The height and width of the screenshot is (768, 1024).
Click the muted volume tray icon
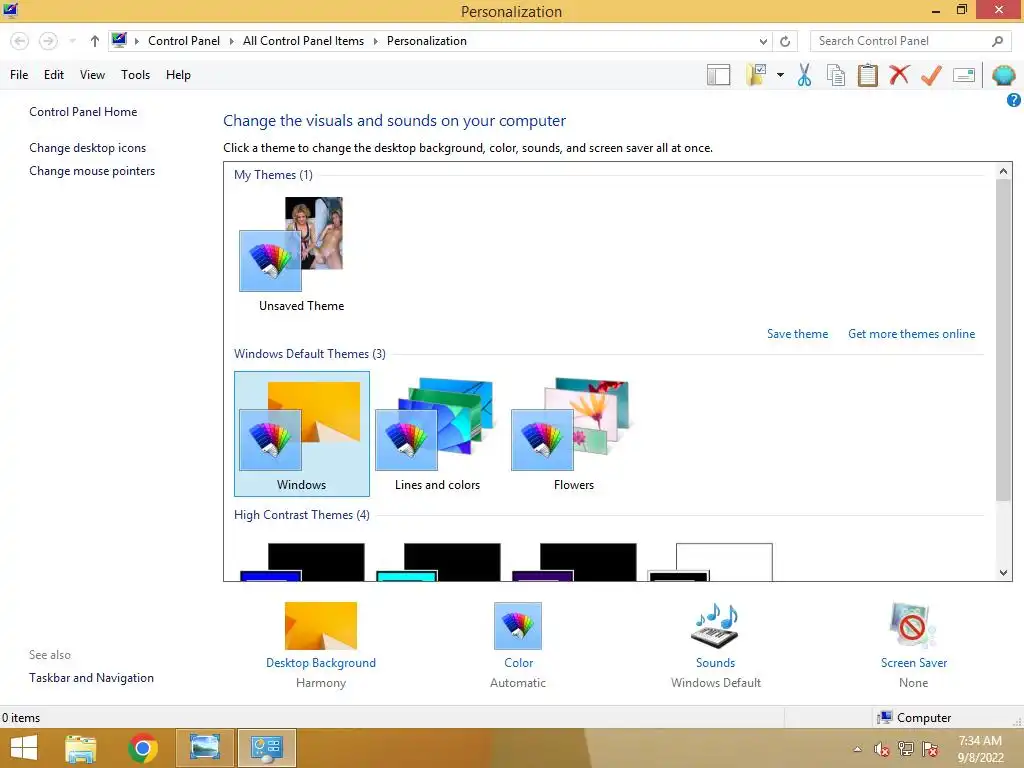click(x=882, y=749)
